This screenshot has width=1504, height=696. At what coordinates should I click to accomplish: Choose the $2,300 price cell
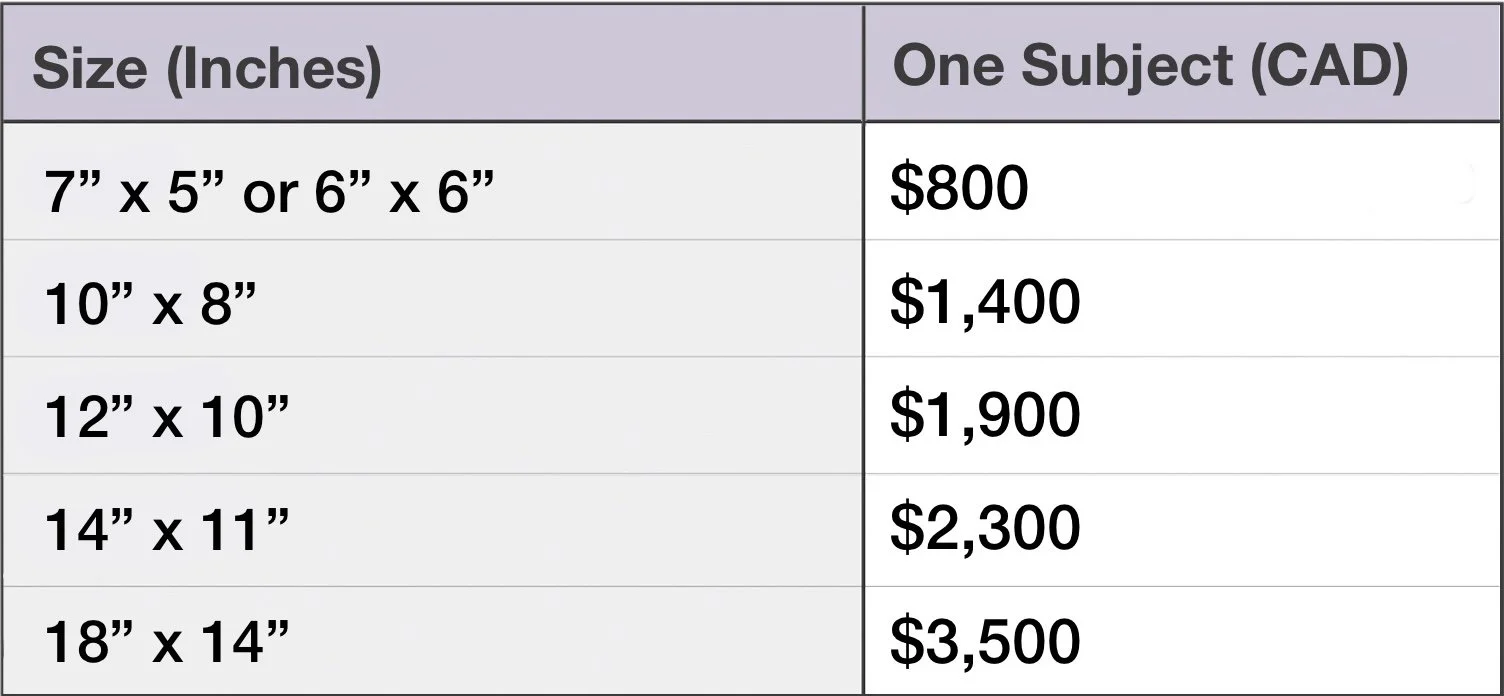pos(1181,530)
